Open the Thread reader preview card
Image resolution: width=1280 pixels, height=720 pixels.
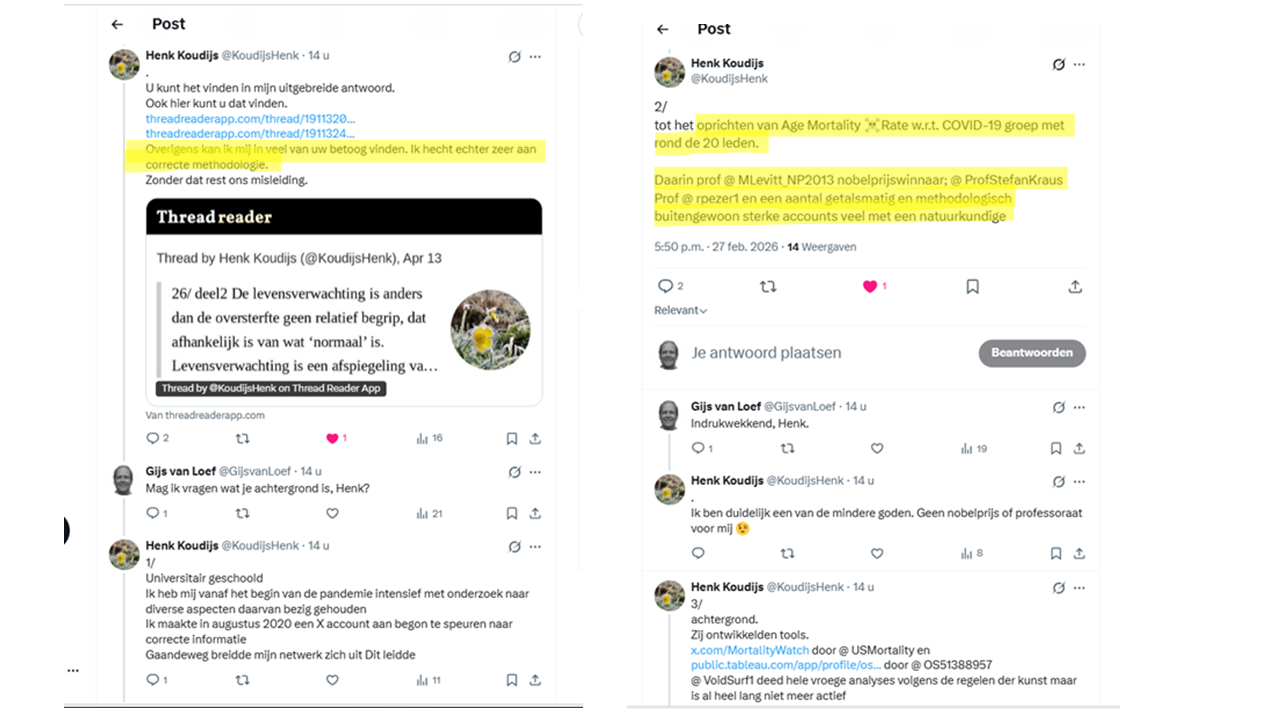344,300
